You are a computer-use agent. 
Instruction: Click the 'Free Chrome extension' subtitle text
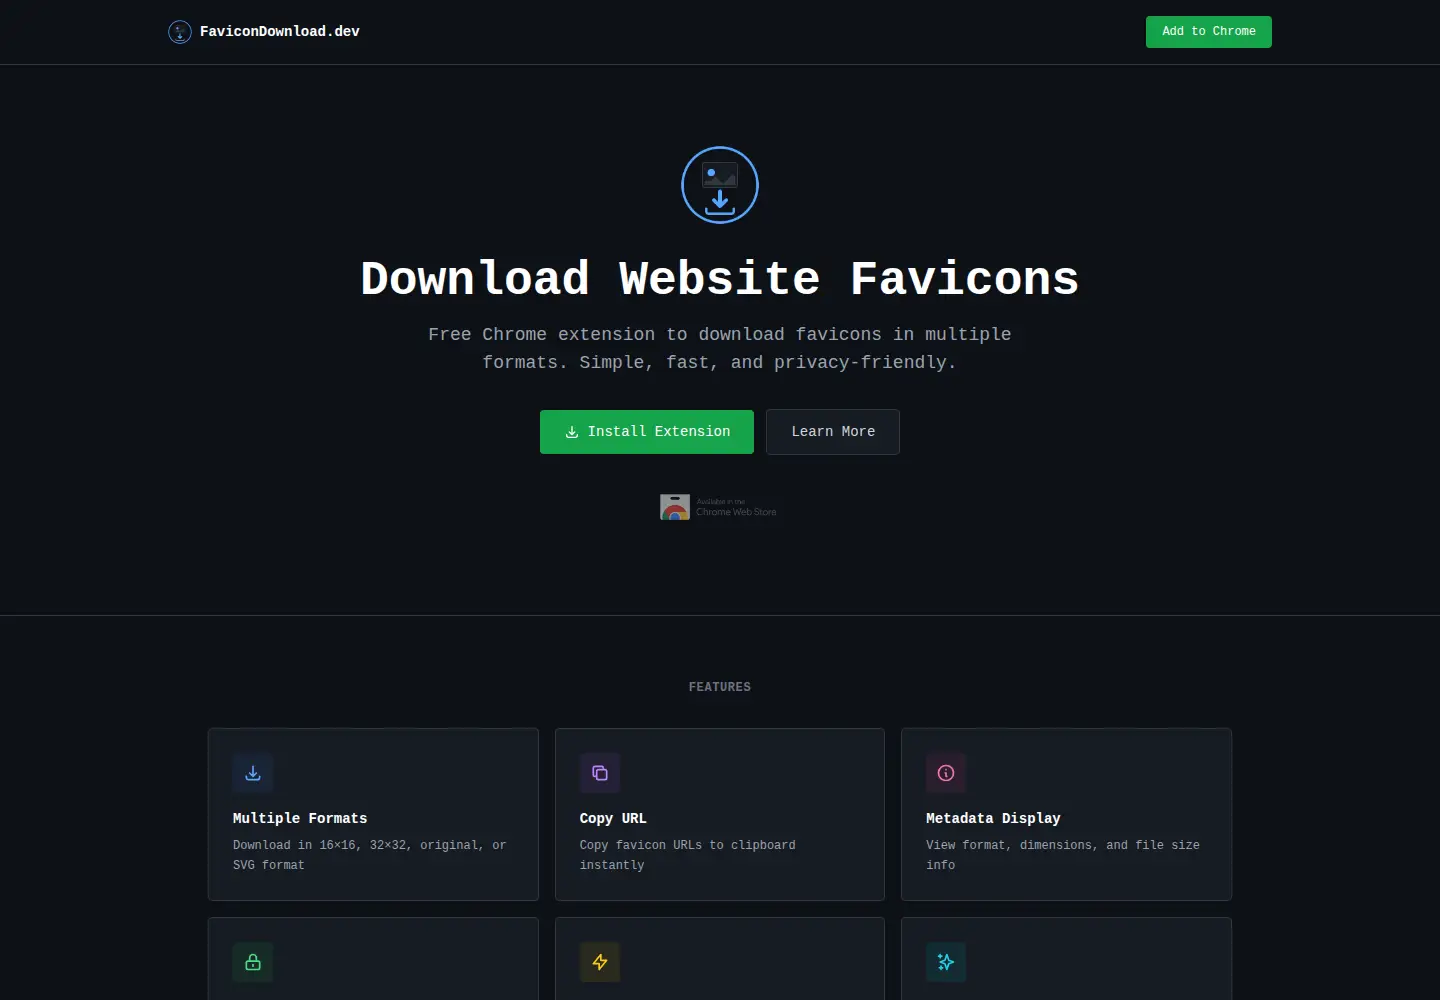(x=720, y=348)
